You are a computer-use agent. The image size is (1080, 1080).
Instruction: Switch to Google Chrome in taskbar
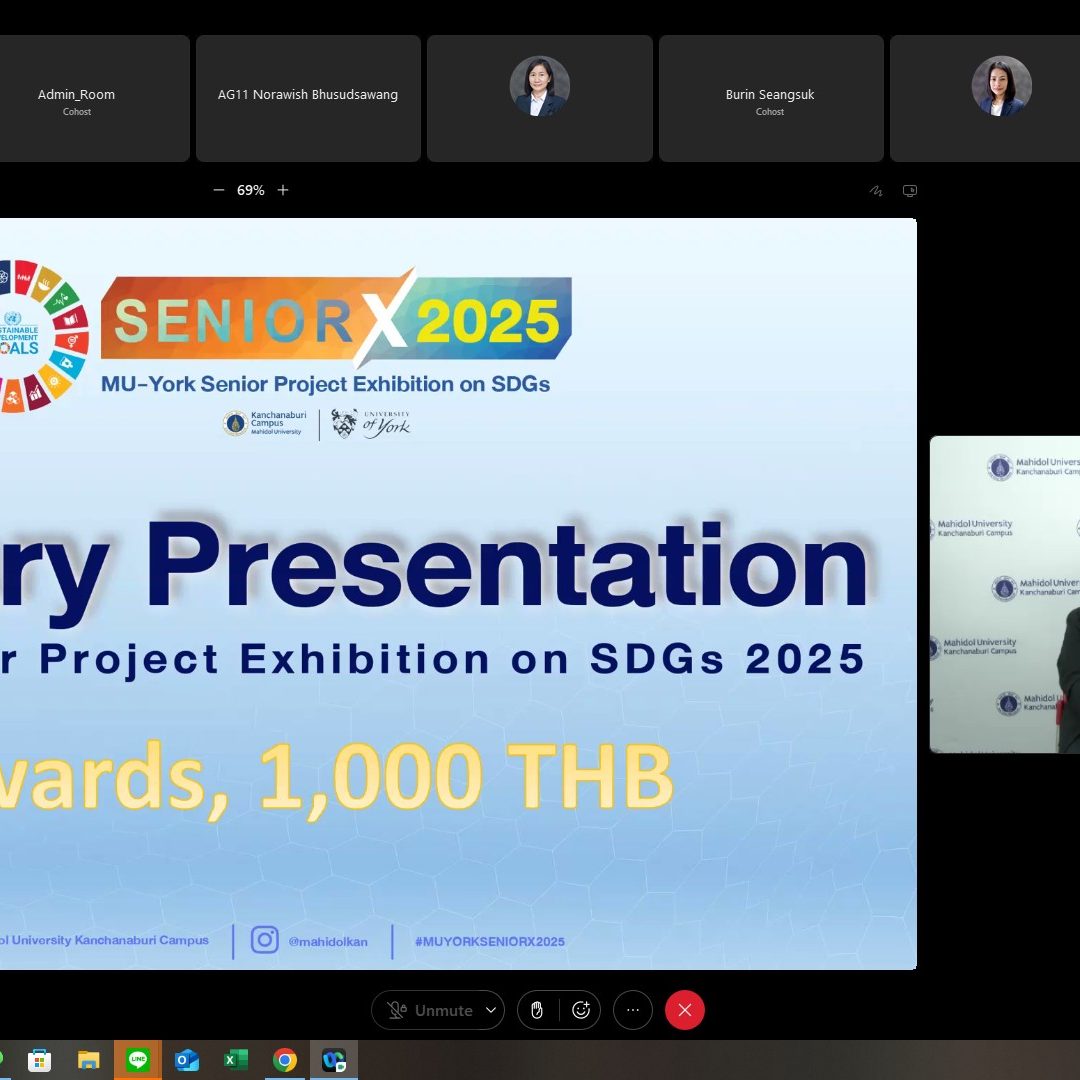pyautogui.click(x=285, y=1060)
